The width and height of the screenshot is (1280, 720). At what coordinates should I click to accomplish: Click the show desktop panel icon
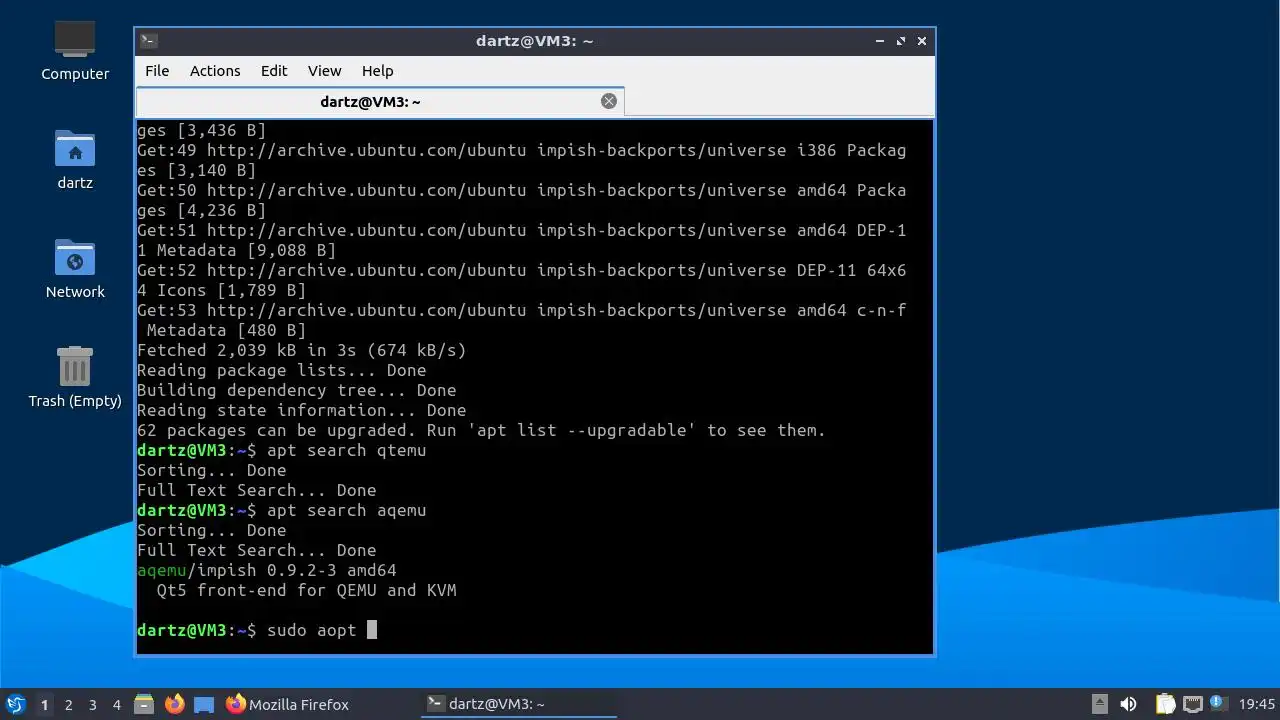point(204,704)
